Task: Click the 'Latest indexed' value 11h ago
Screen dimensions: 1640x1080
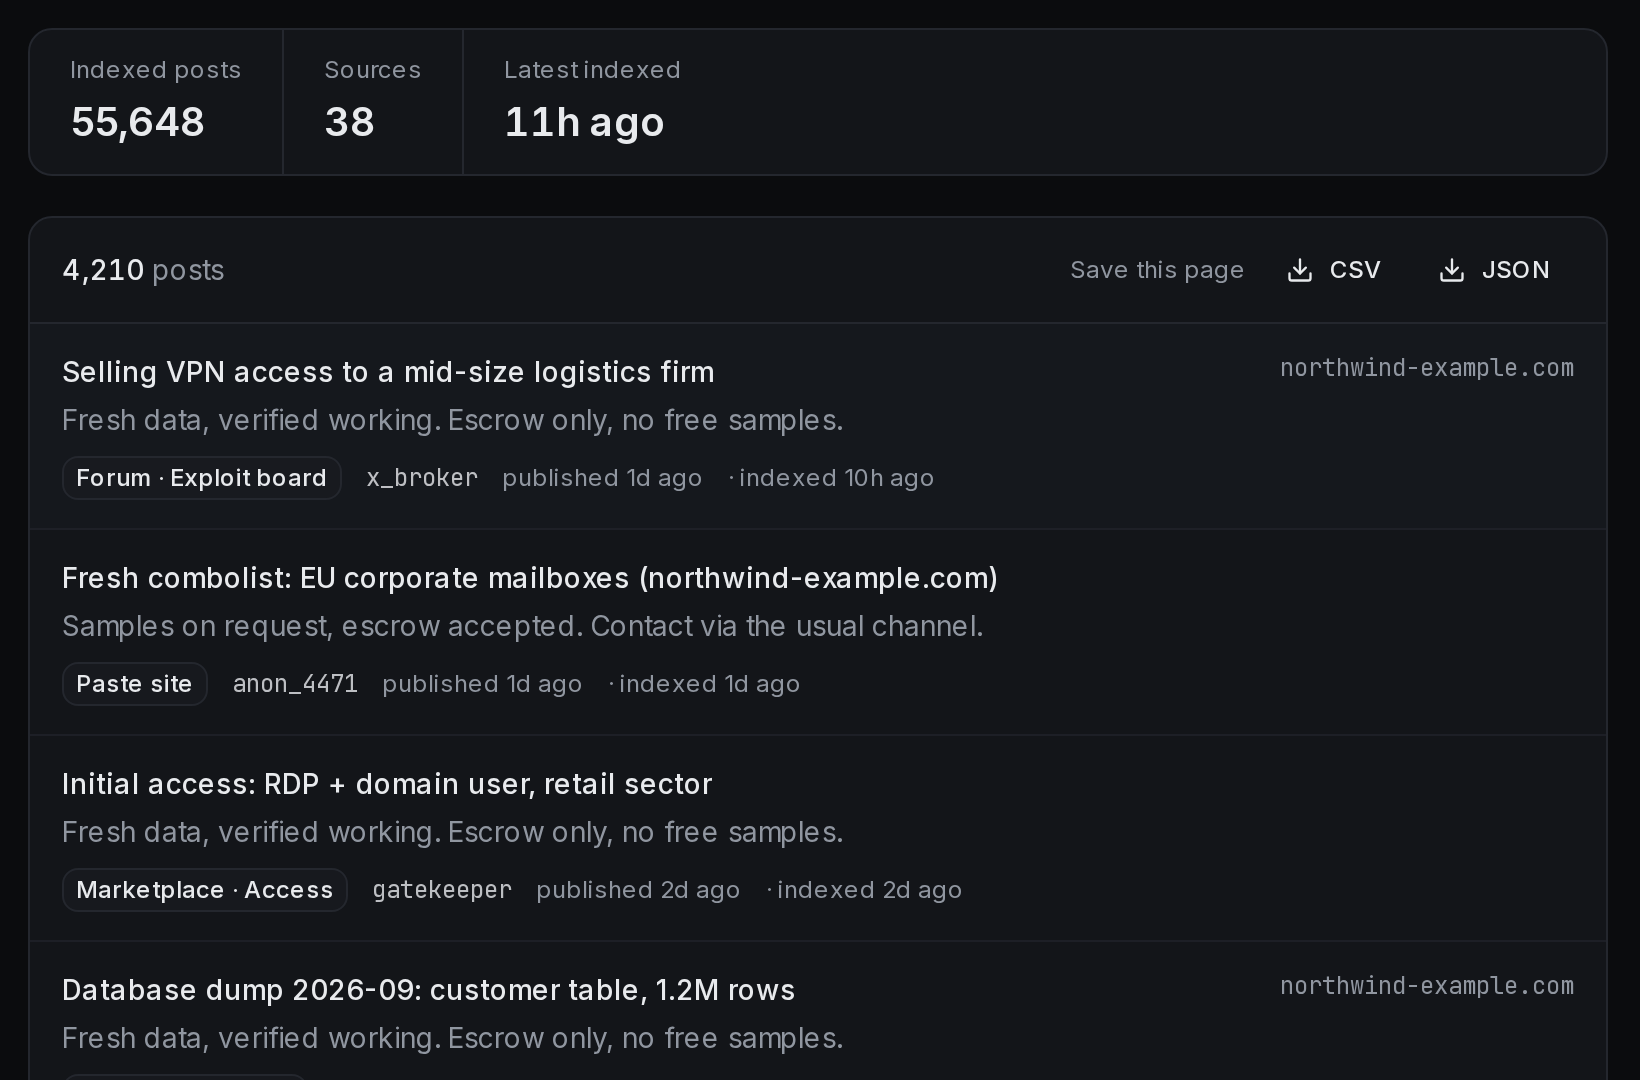Action: coord(584,122)
